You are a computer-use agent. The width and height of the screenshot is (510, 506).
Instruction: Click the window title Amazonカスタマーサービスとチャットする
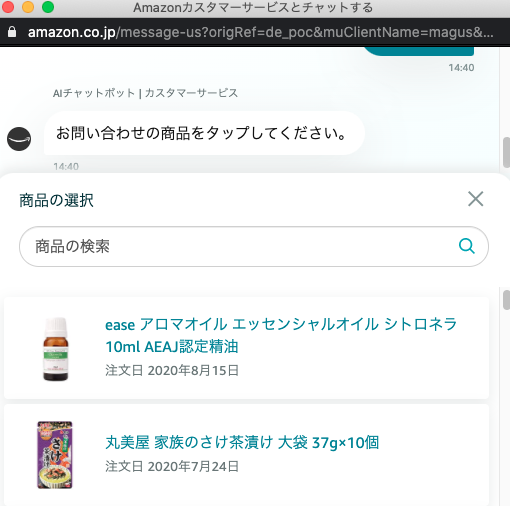[x=253, y=7]
